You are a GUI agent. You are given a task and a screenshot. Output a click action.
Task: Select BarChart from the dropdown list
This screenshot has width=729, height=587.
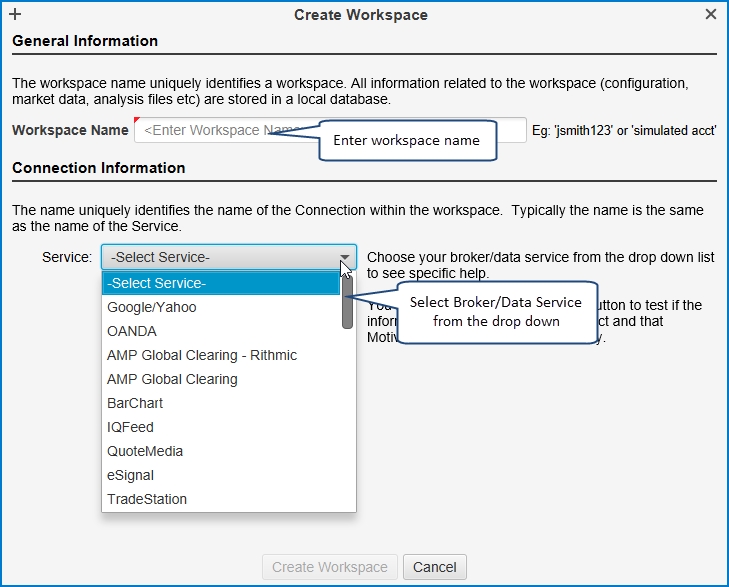coord(135,403)
